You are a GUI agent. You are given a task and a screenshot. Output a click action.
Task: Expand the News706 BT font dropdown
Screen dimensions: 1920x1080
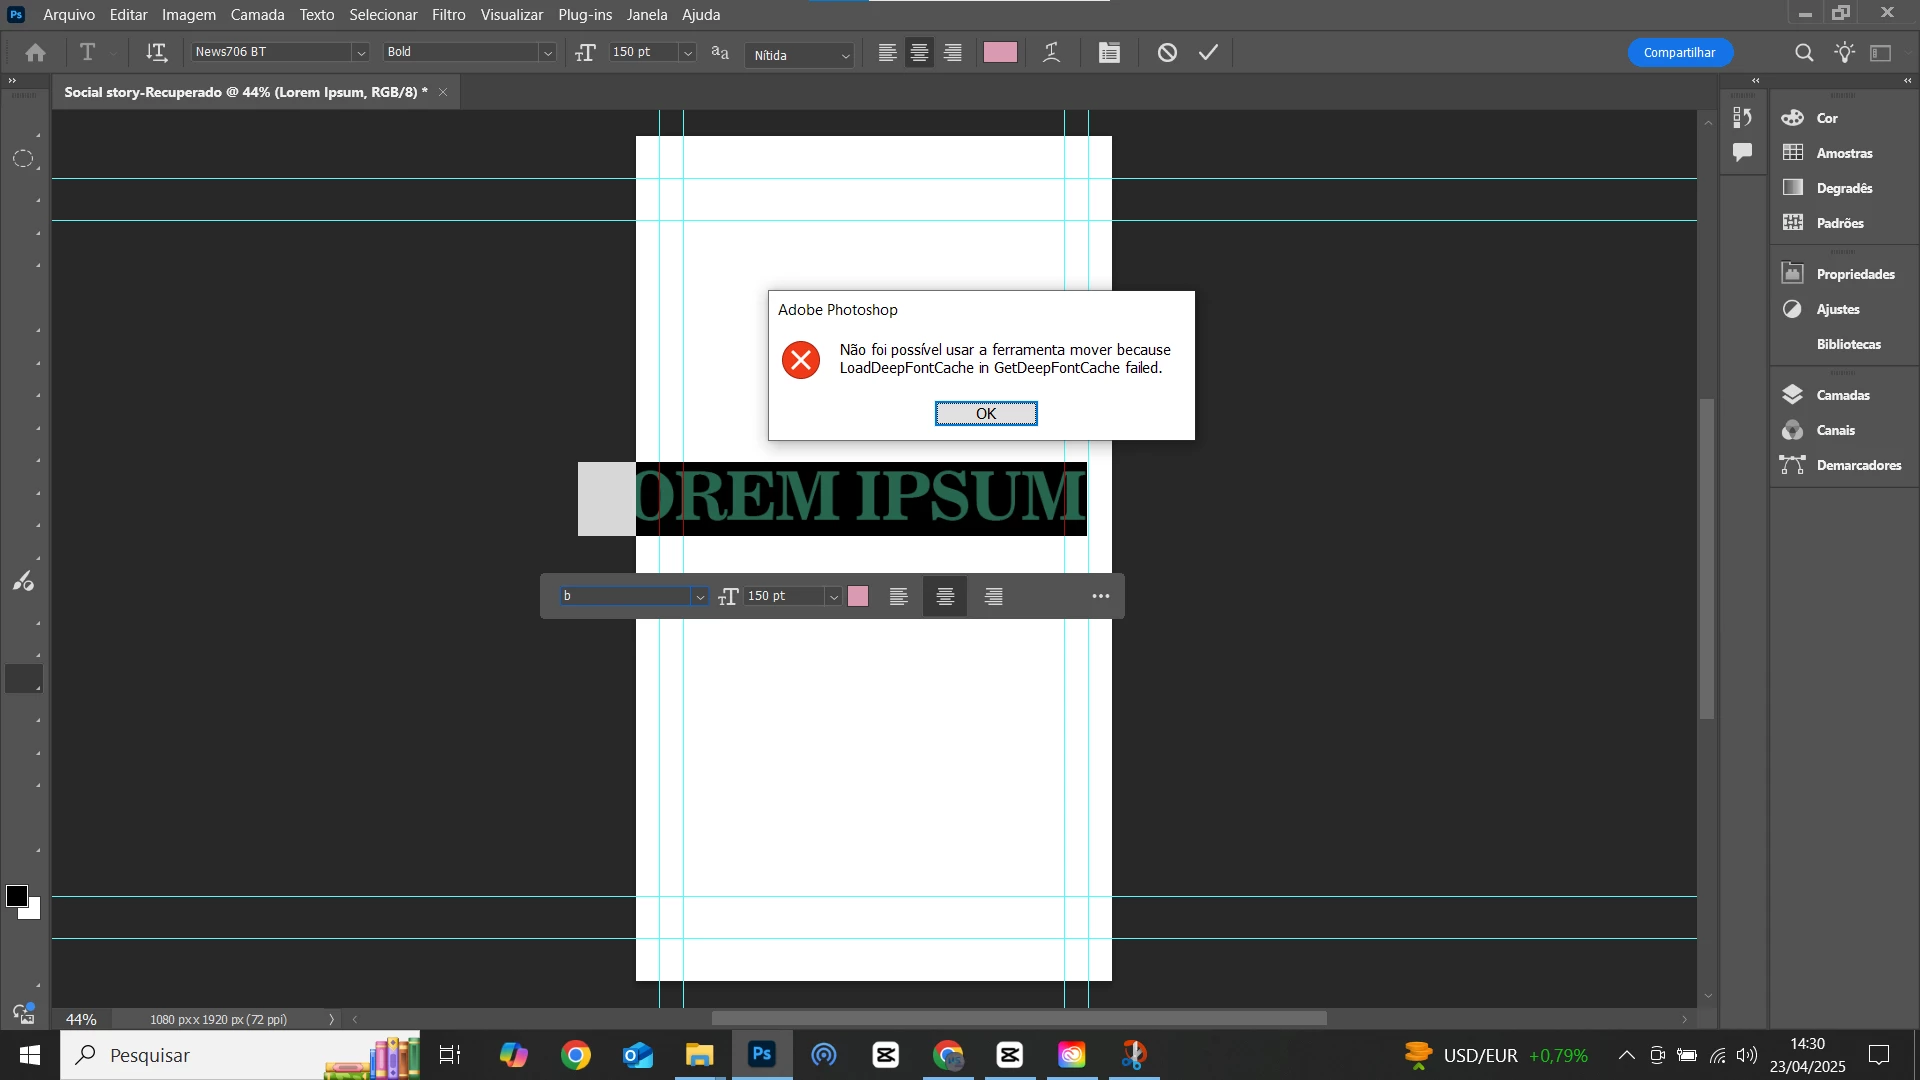click(x=361, y=52)
